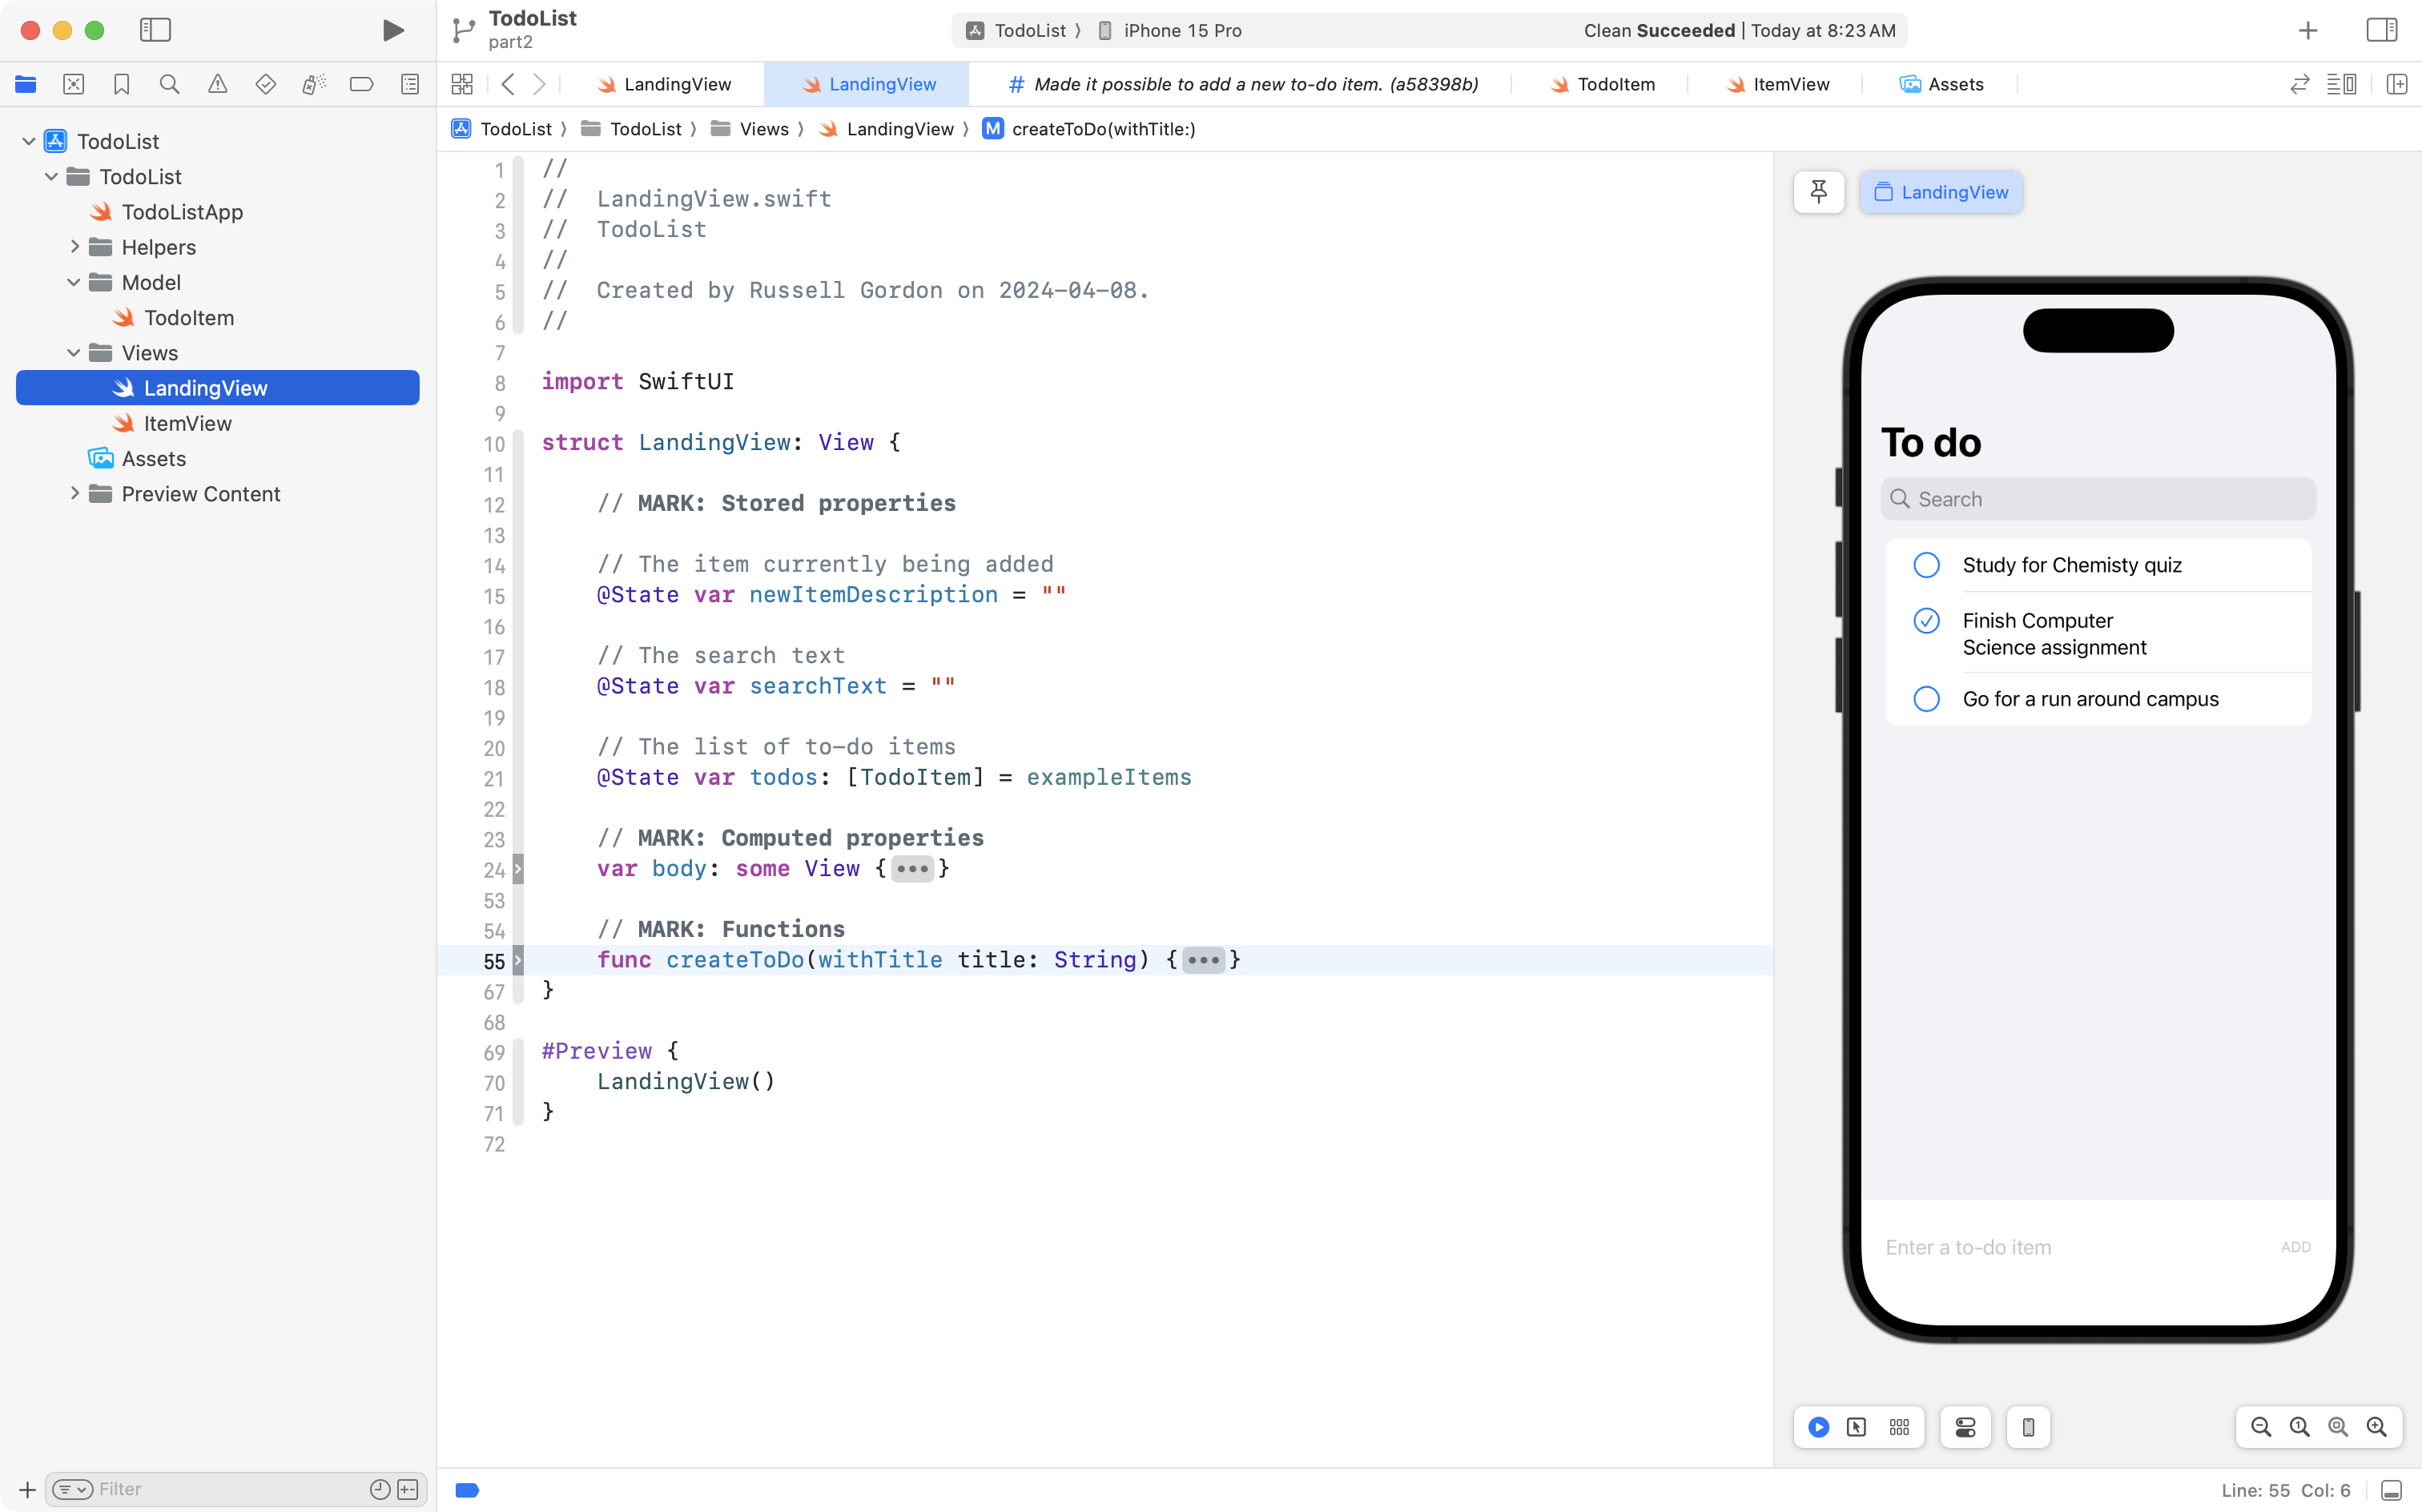Switch to the TodoItem tab
Viewport: 2422px width, 1512px height.
[x=1603, y=84]
